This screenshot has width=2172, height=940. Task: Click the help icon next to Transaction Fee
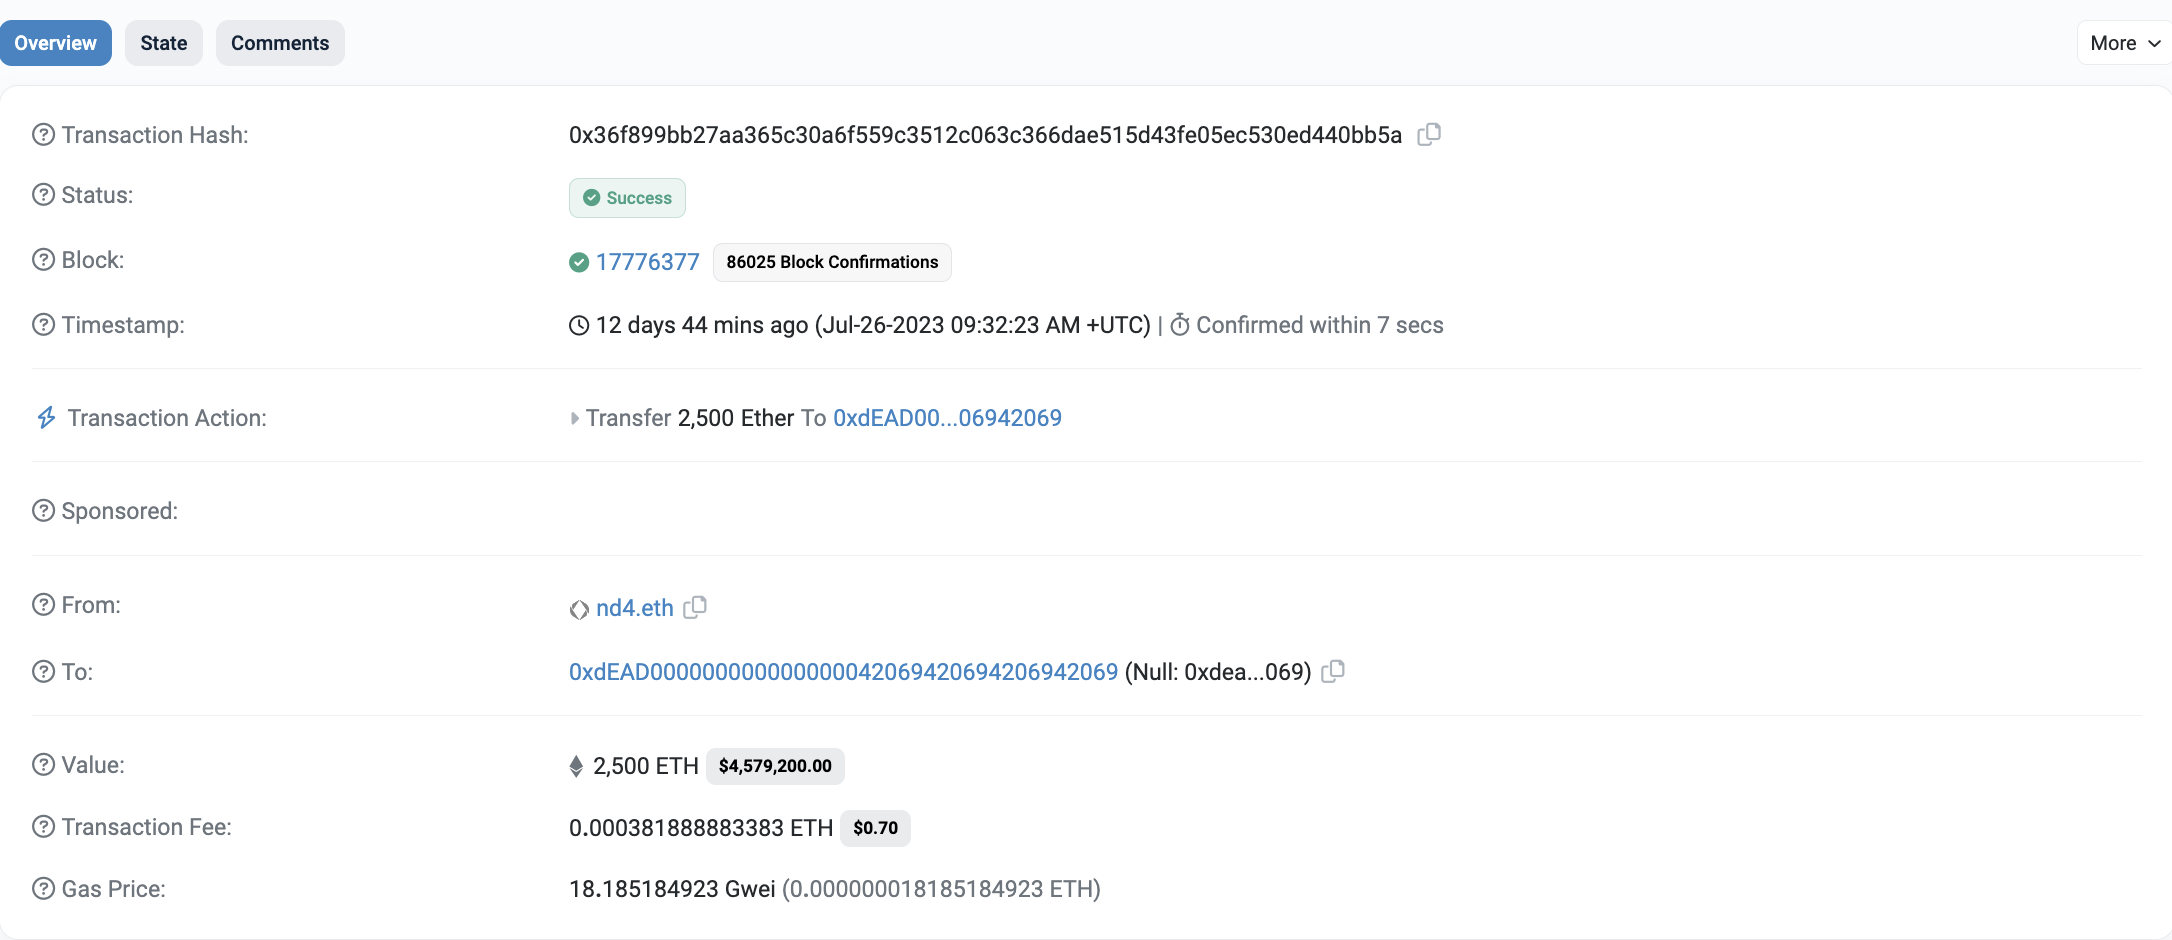point(43,827)
